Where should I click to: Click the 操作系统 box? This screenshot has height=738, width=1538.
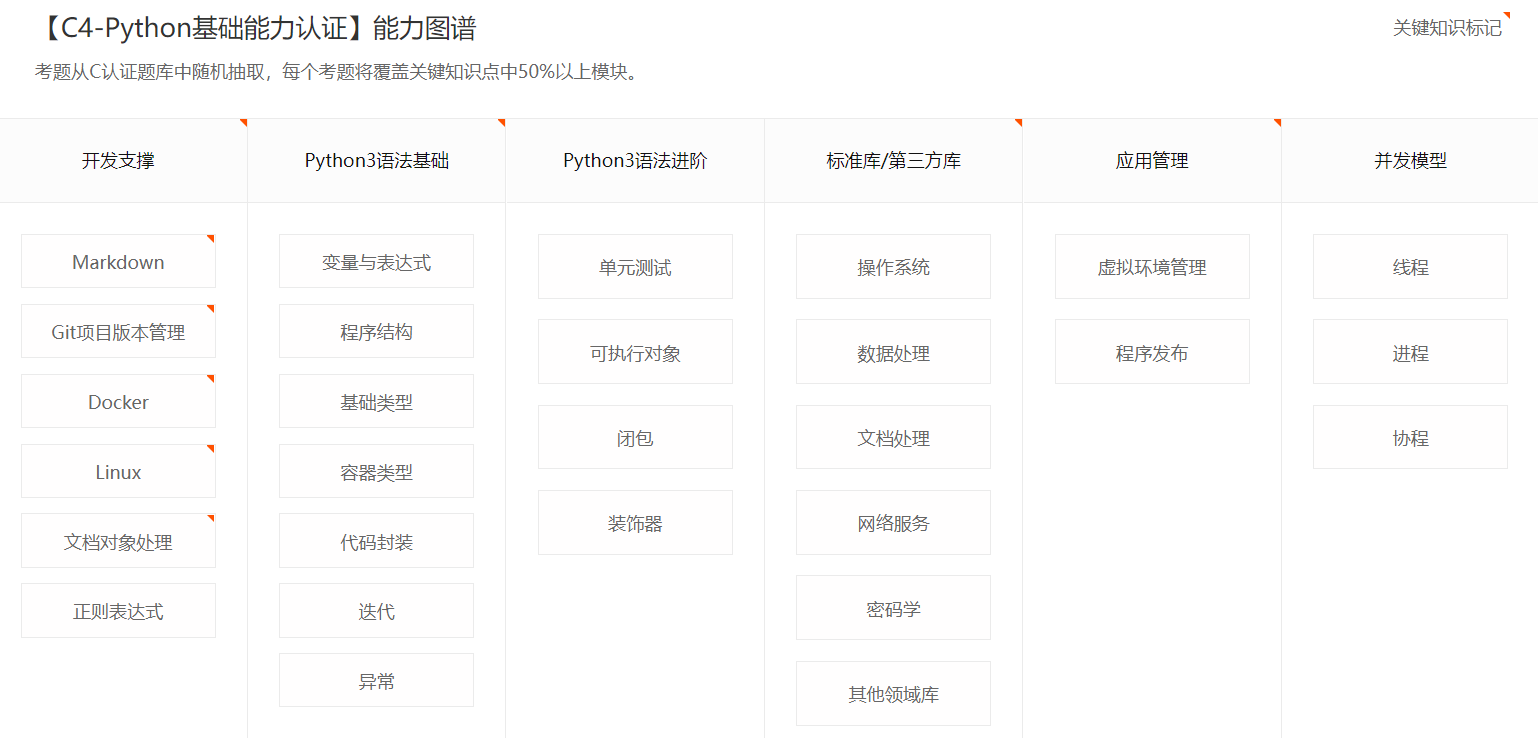pyautogui.click(x=893, y=267)
